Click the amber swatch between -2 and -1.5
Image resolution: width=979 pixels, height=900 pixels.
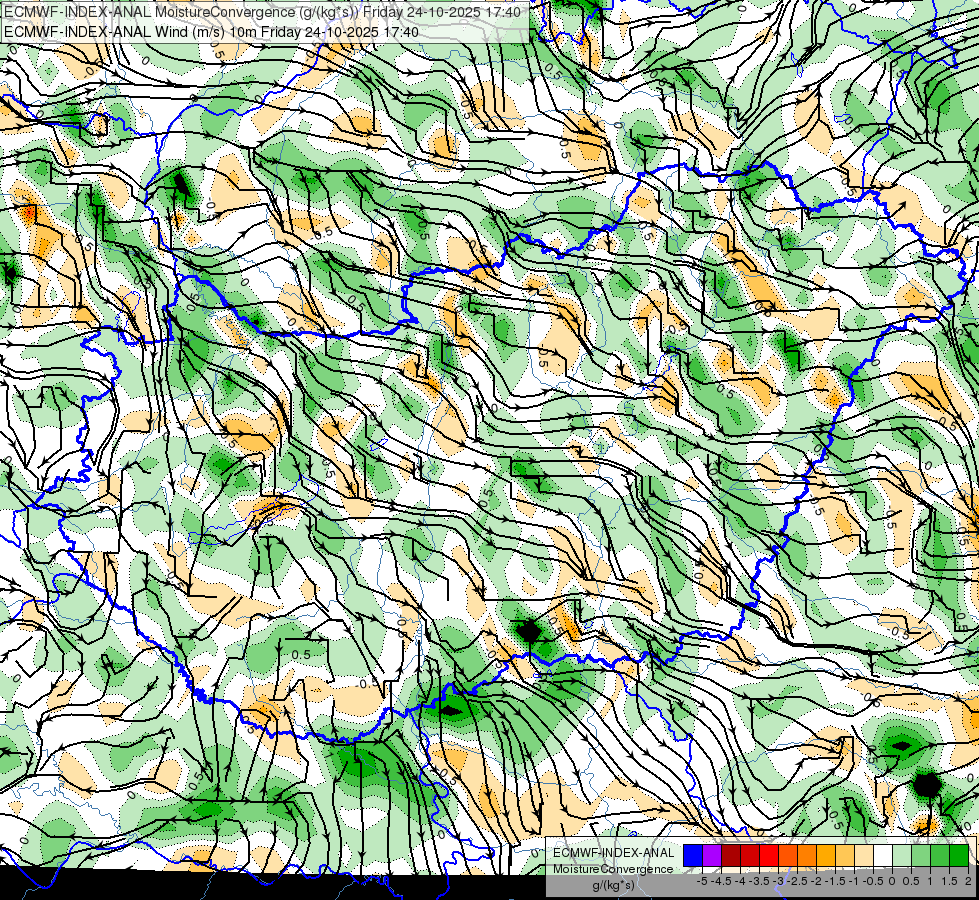coord(826,856)
